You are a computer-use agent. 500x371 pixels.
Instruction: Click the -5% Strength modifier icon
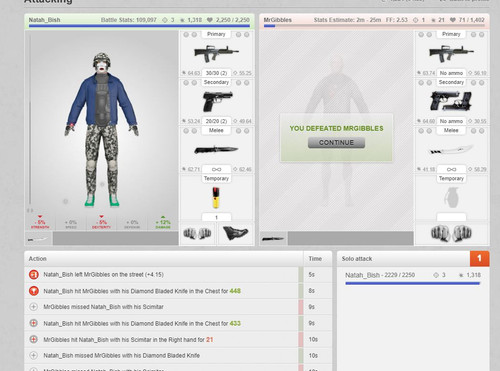pyautogui.click(x=40, y=222)
